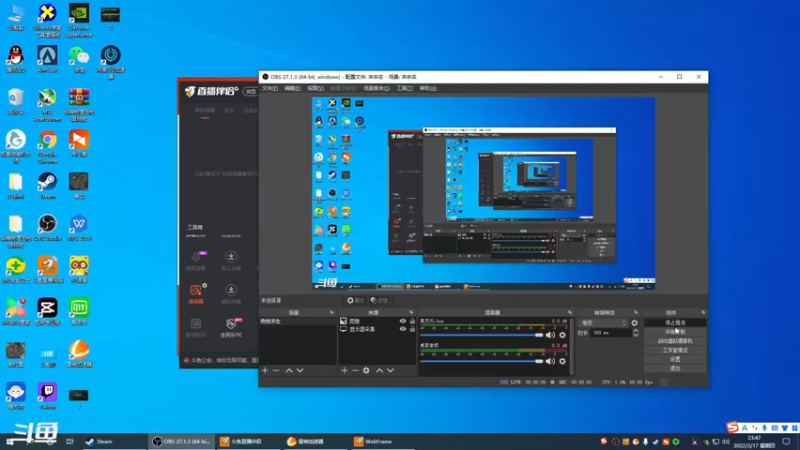Increase transition duration with up arrow
This screenshot has width=800, height=450.
coord(635,331)
